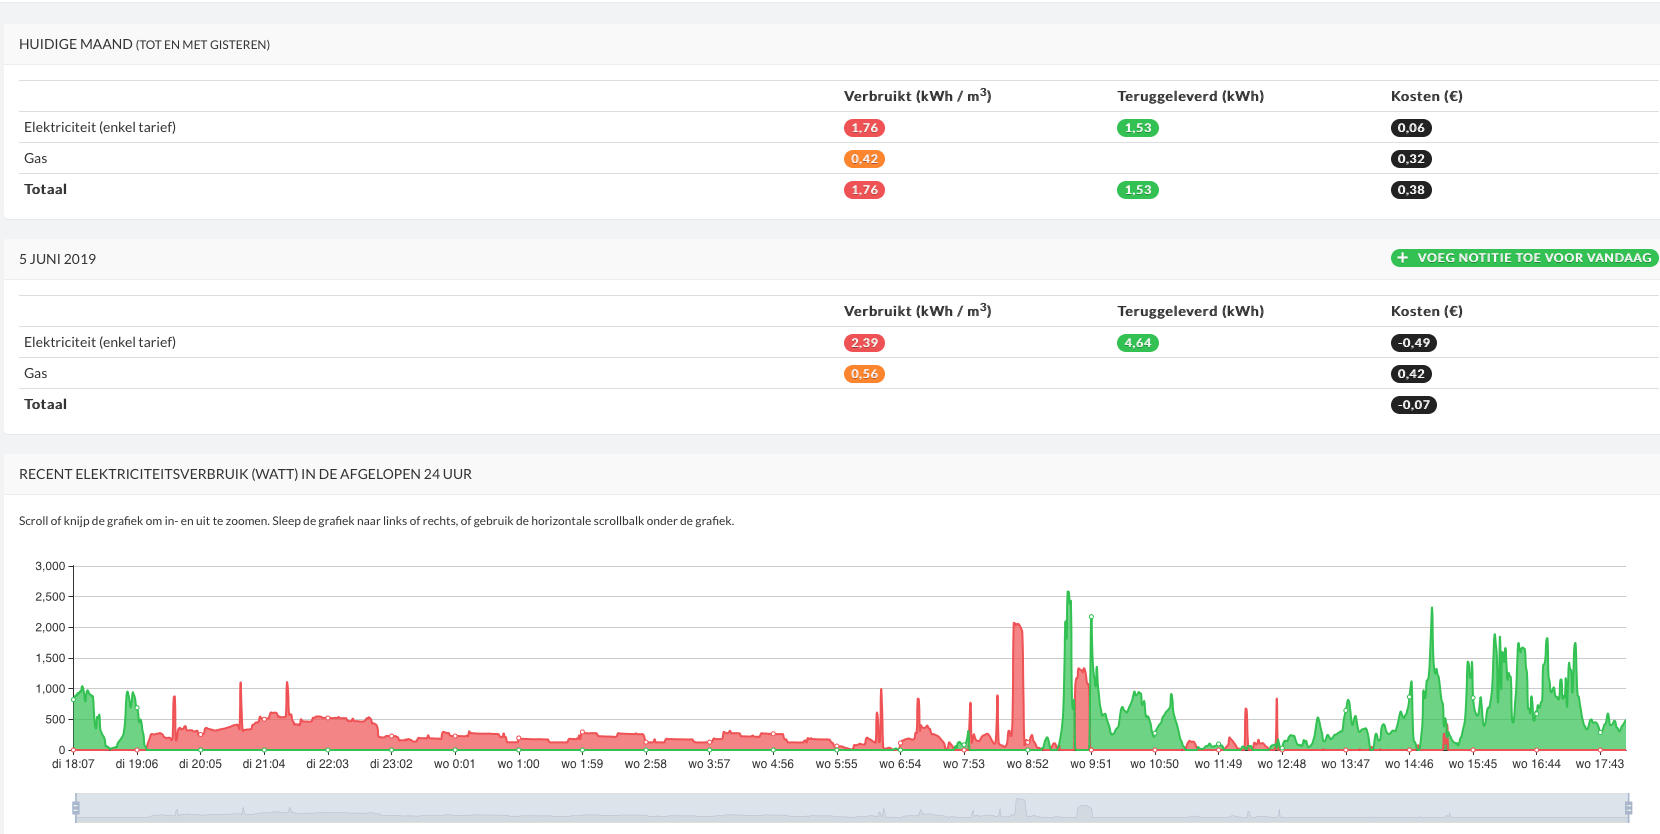Click green 1,53 badge in monthly Totaal row
The width and height of the screenshot is (1660, 834).
(x=1137, y=190)
